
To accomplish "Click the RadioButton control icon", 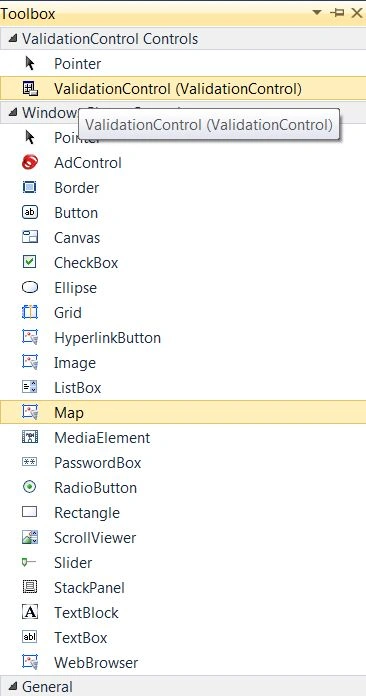I will [x=30, y=487].
